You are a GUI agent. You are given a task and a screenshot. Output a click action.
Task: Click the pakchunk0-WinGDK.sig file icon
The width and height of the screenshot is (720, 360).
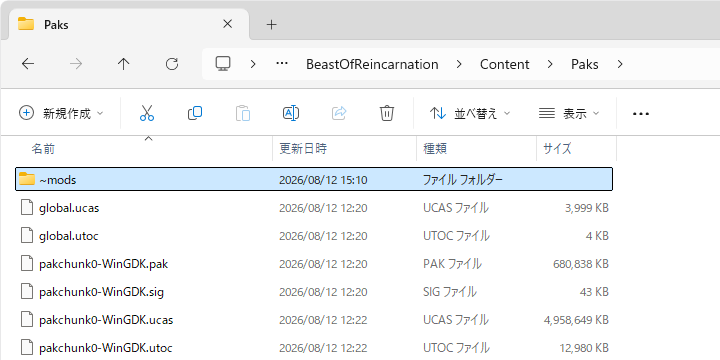pyautogui.click(x=28, y=292)
